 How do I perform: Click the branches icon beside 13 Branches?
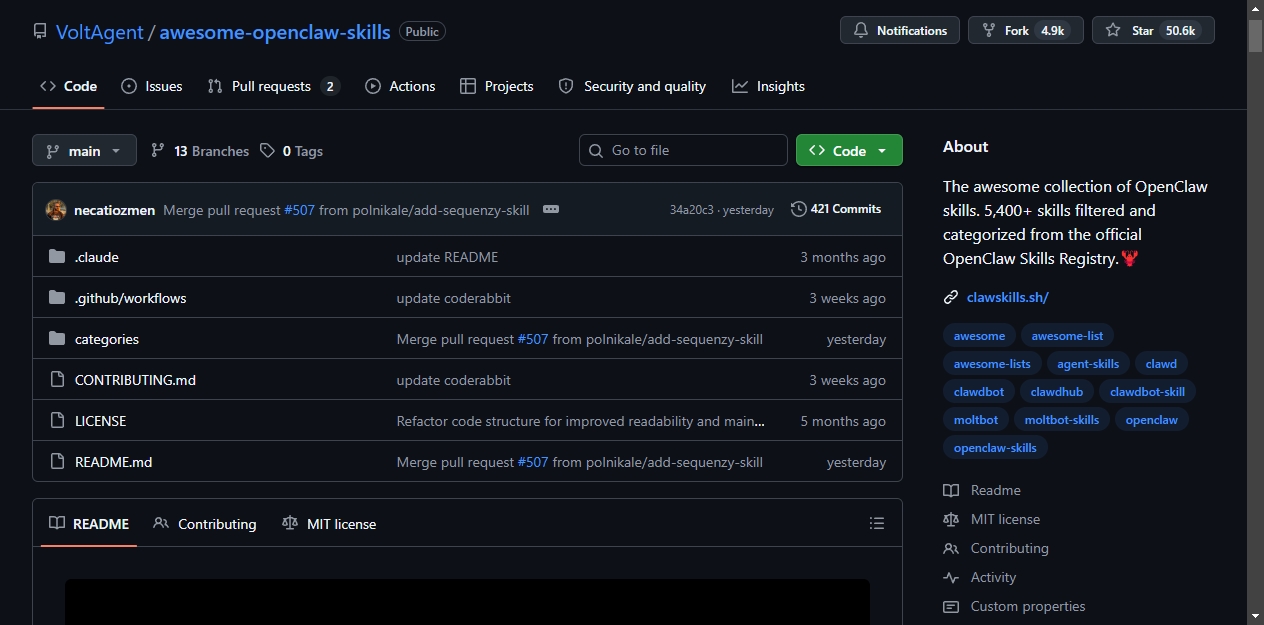(158, 151)
